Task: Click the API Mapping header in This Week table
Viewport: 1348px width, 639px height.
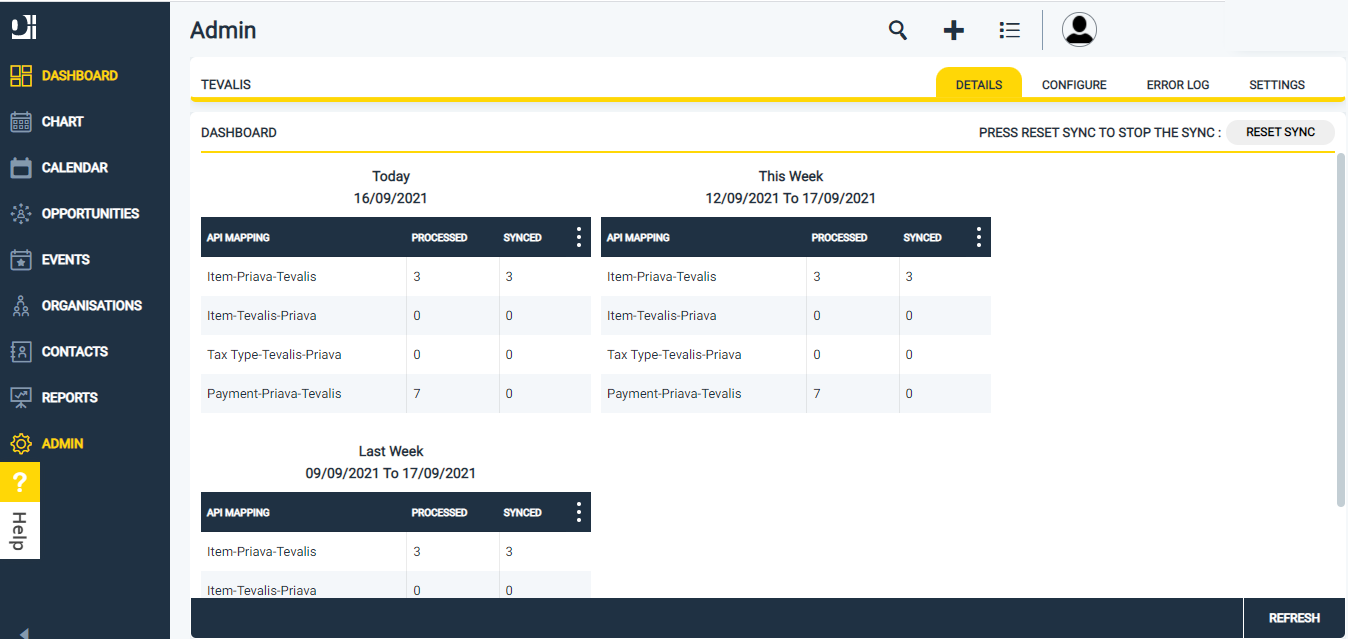Action: pyautogui.click(x=638, y=238)
